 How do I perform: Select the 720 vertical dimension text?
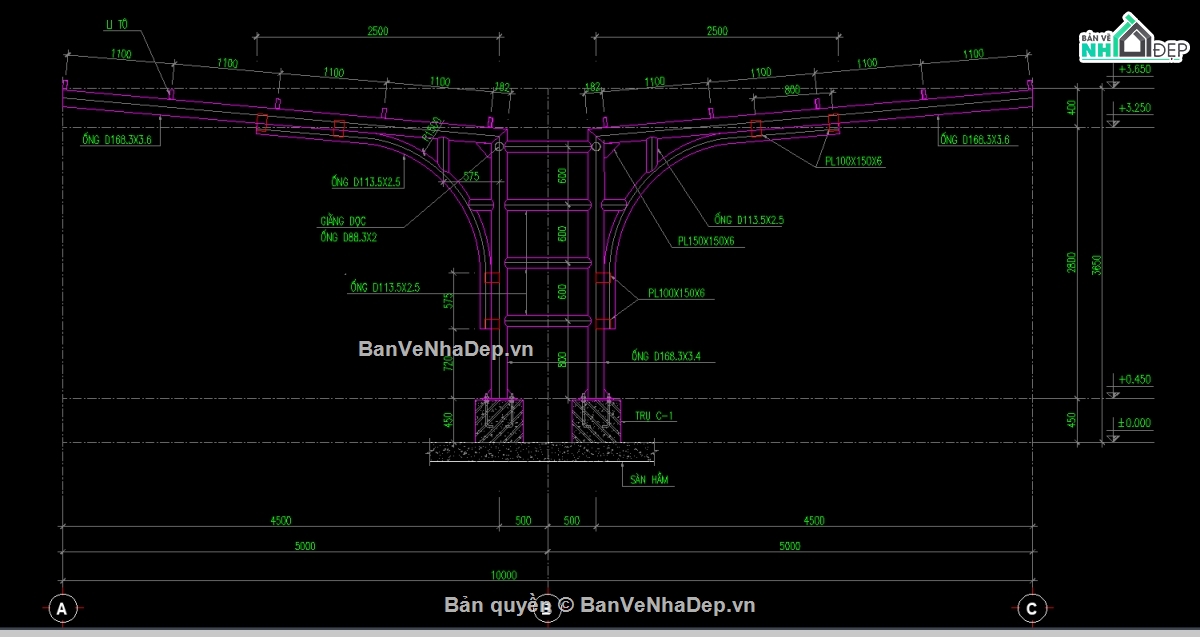pos(450,364)
